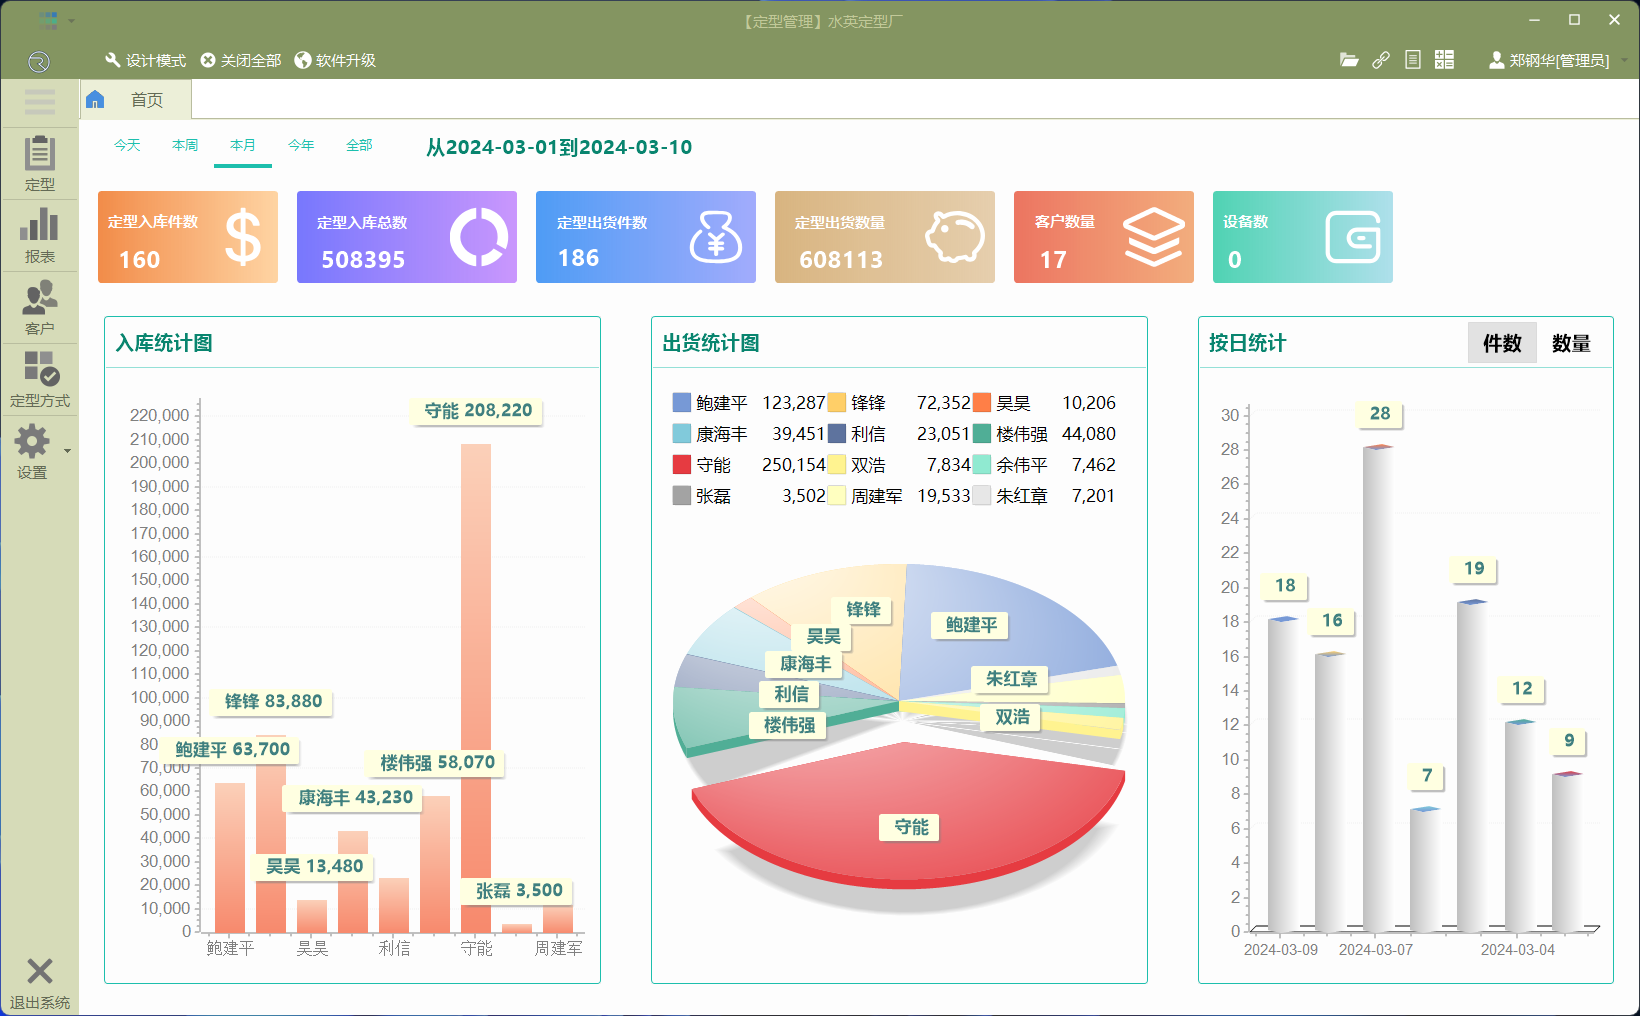
Task: Open user menu 郑钢华[管理员]
Action: [1549, 60]
